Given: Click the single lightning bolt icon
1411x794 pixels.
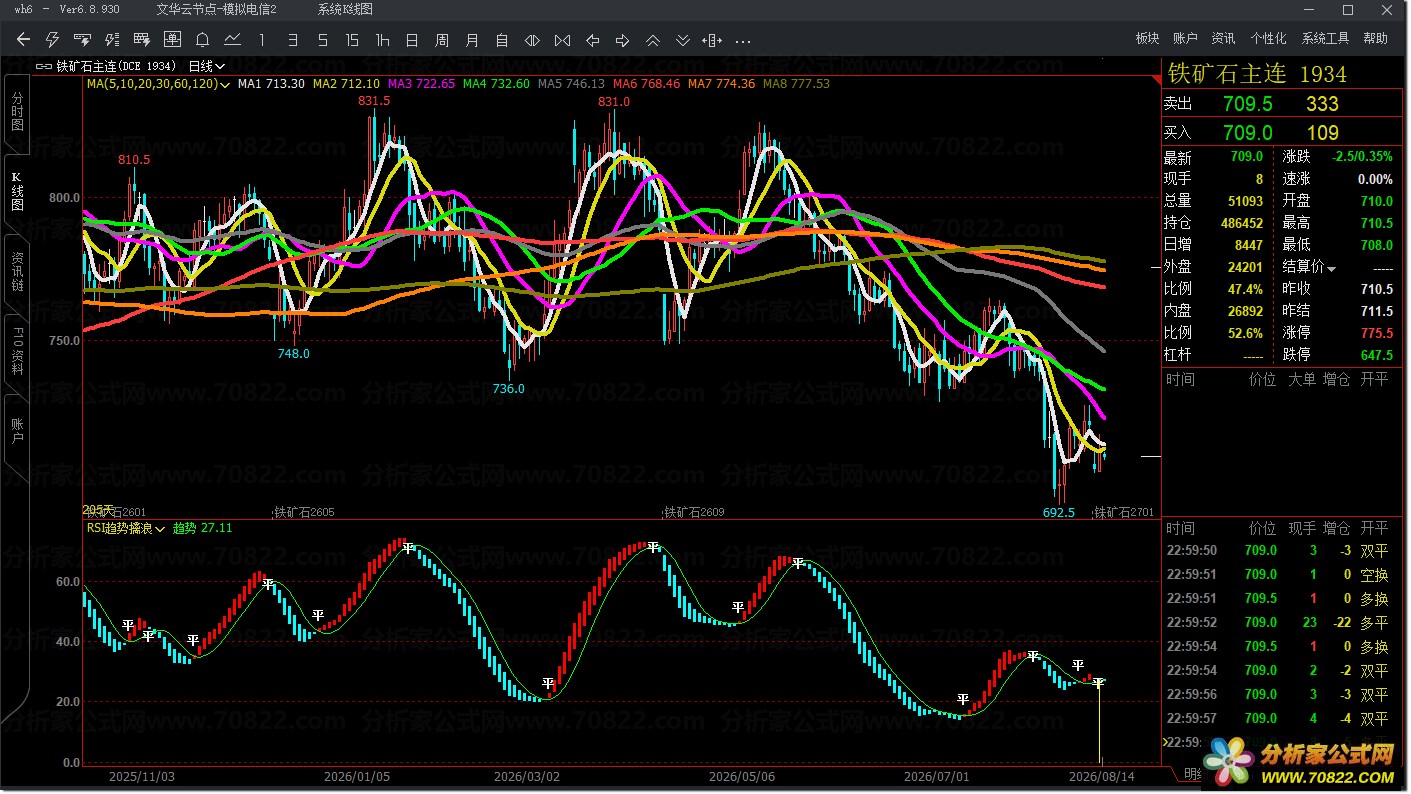Looking at the screenshot, I should point(53,40).
